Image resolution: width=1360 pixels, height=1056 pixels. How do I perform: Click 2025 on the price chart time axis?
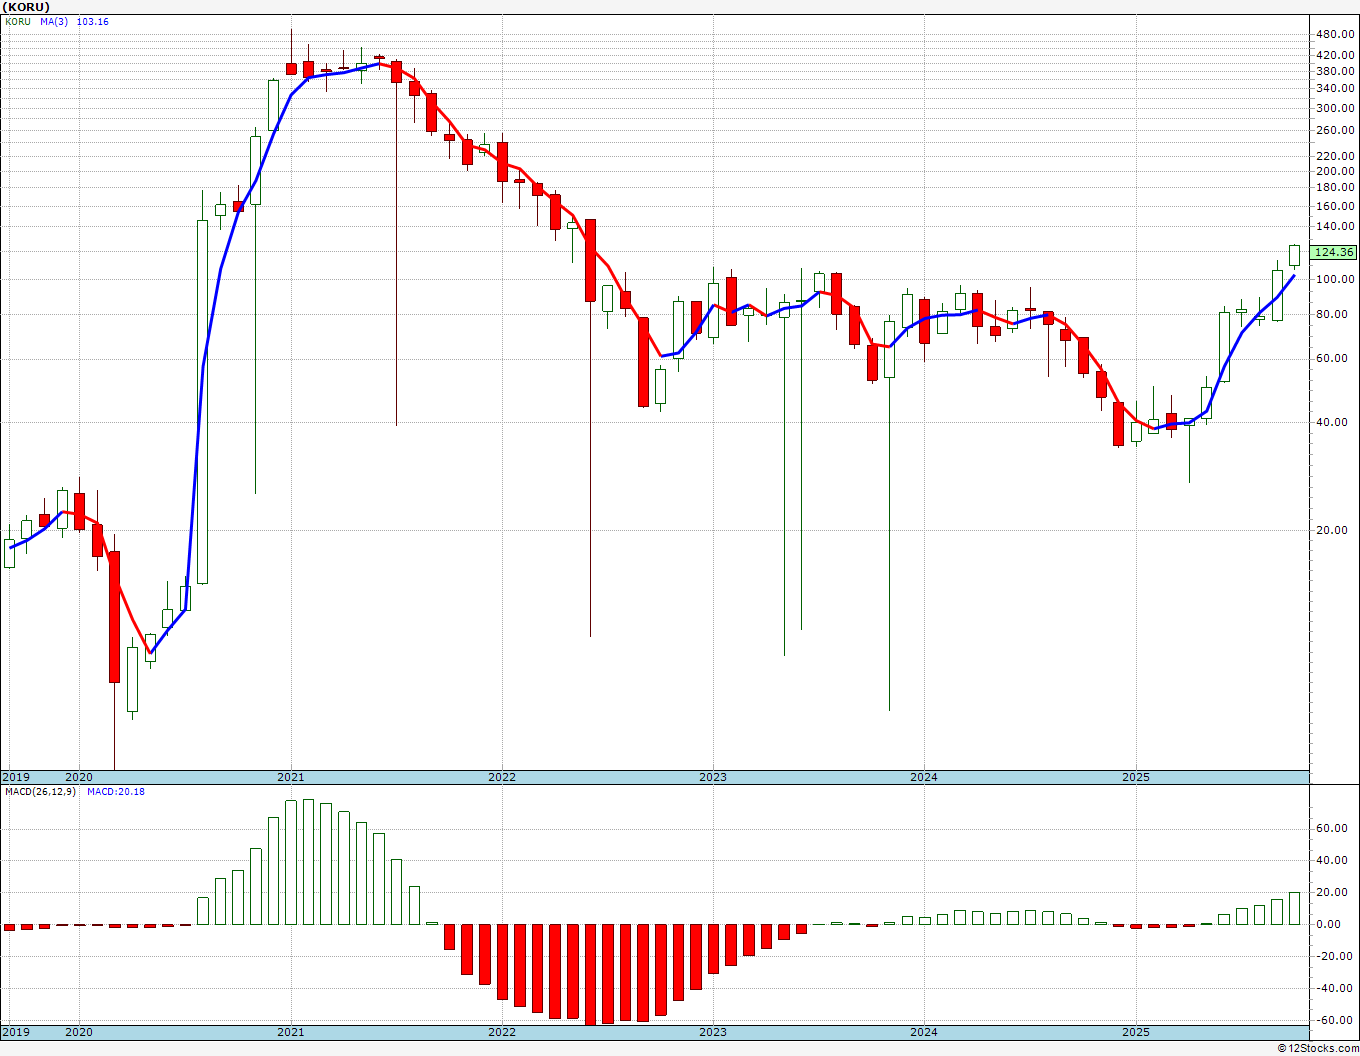pyautogui.click(x=1136, y=777)
